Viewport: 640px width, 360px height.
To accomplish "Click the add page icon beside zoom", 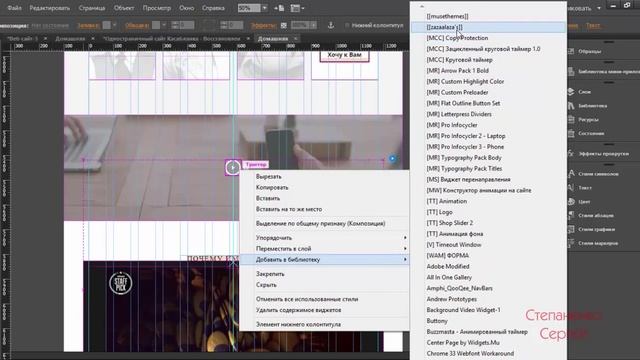I will [280, 8].
